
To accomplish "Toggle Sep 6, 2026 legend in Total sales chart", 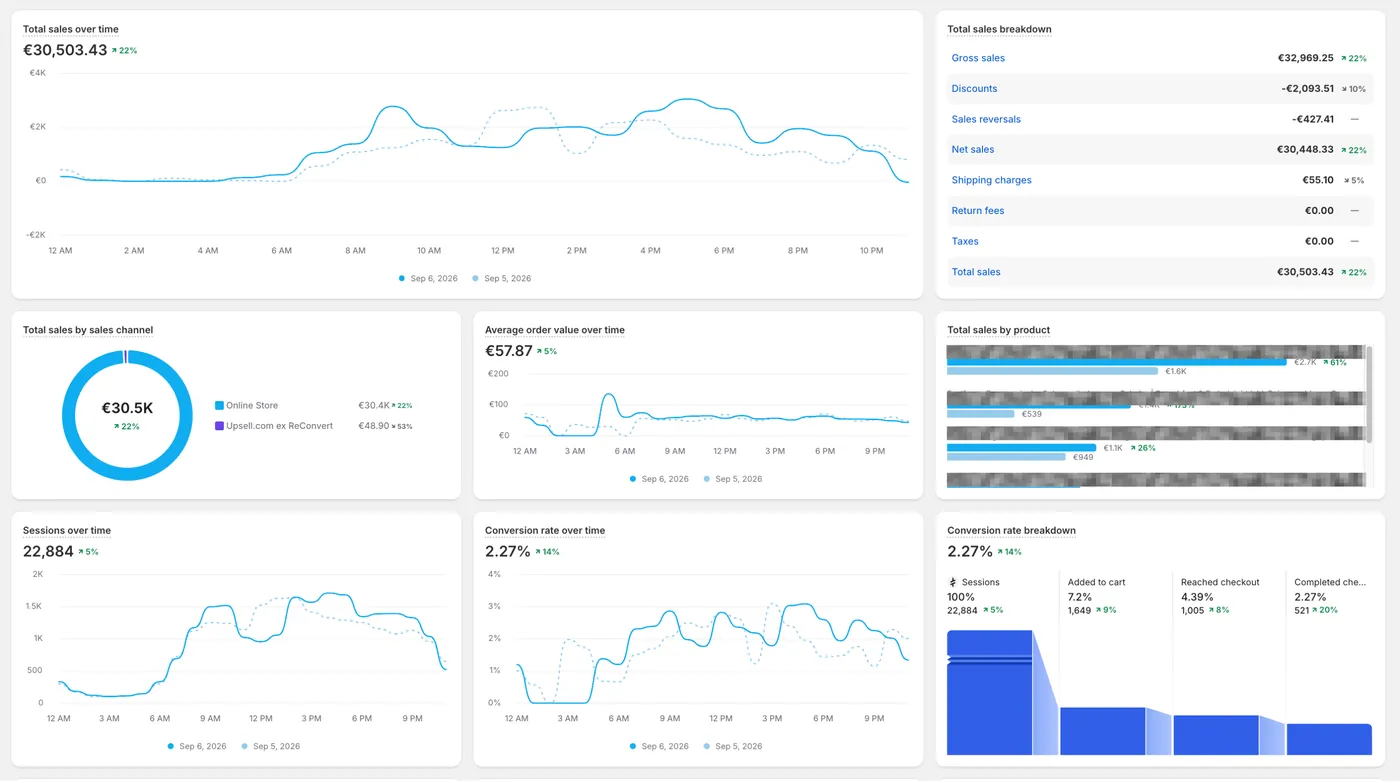I will 428,278.
